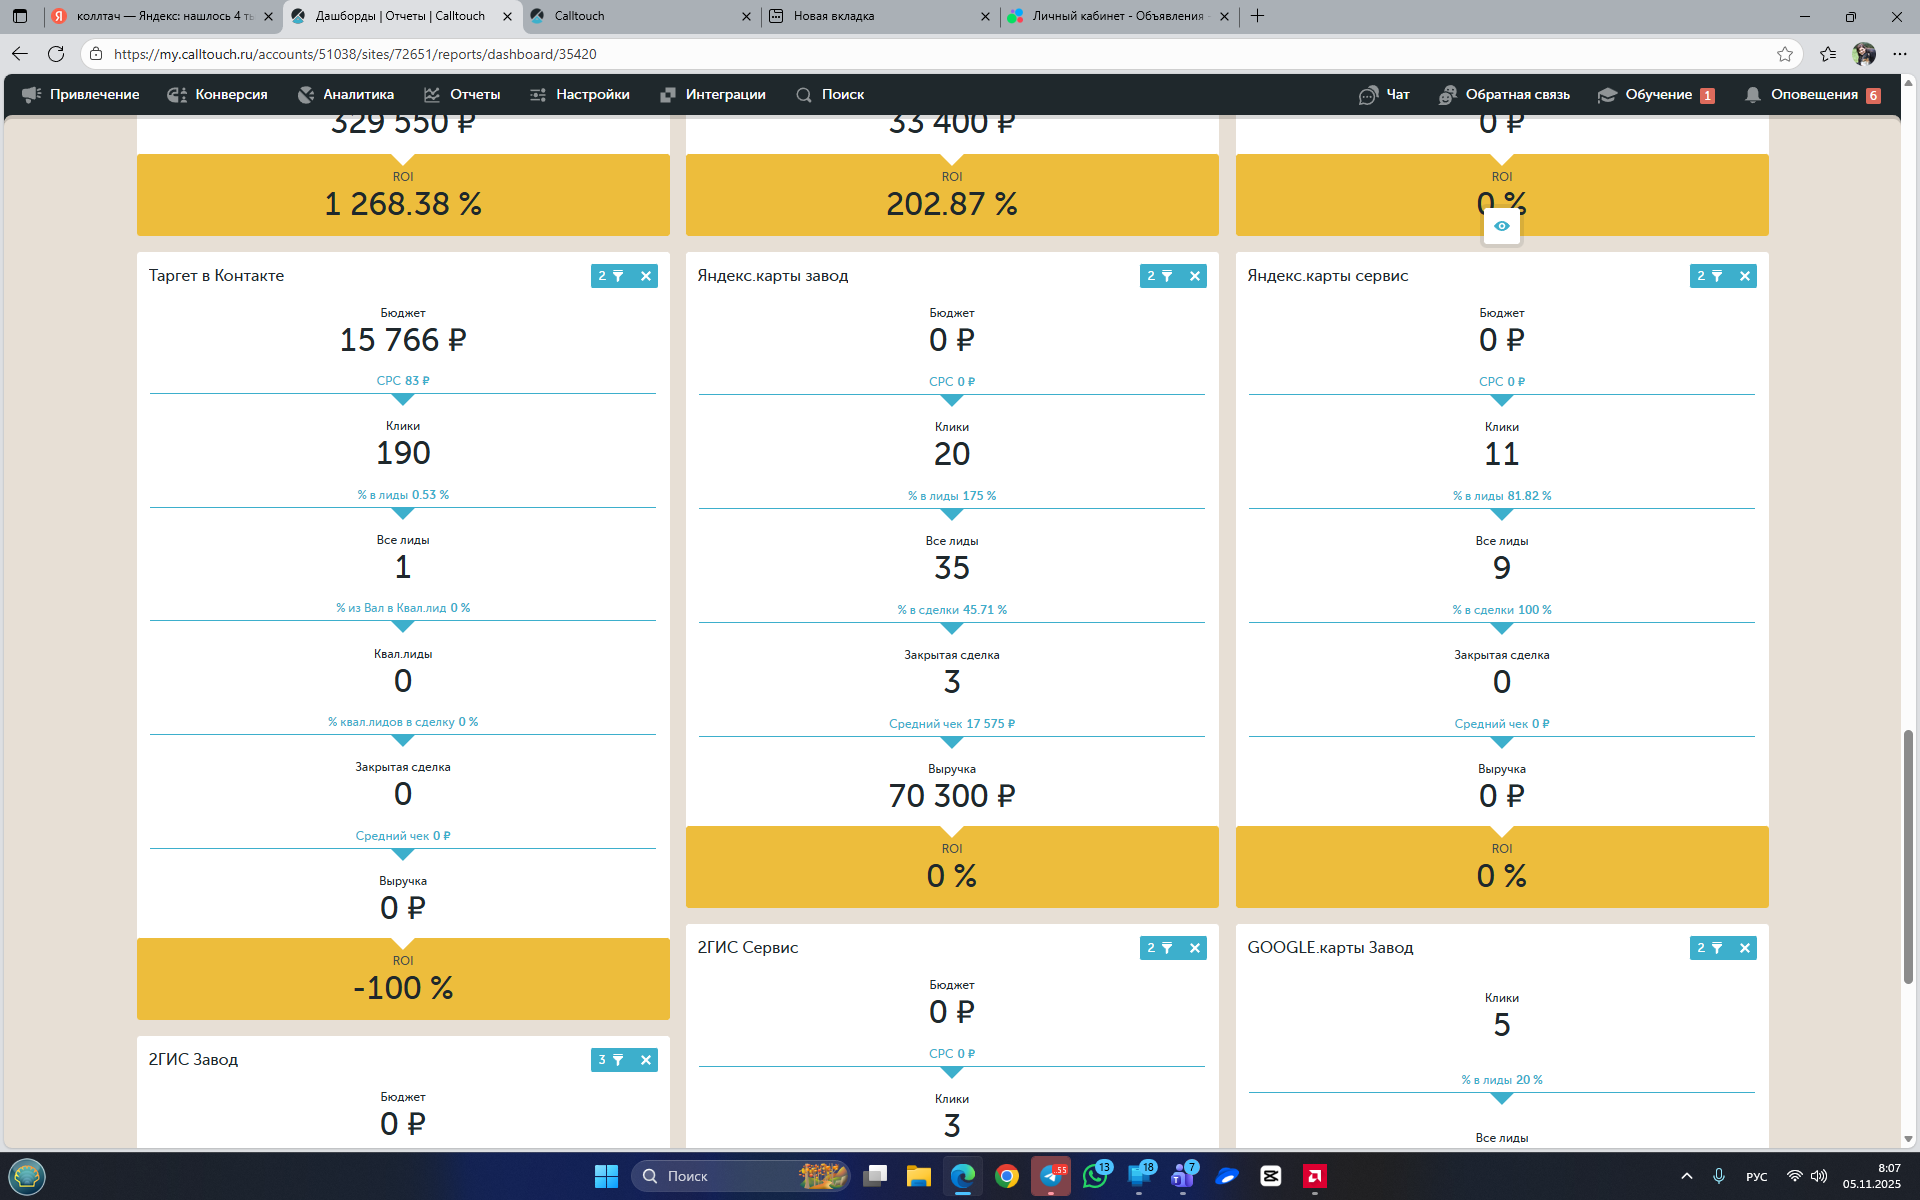Open the Интеграции menu

(x=713, y=95)
